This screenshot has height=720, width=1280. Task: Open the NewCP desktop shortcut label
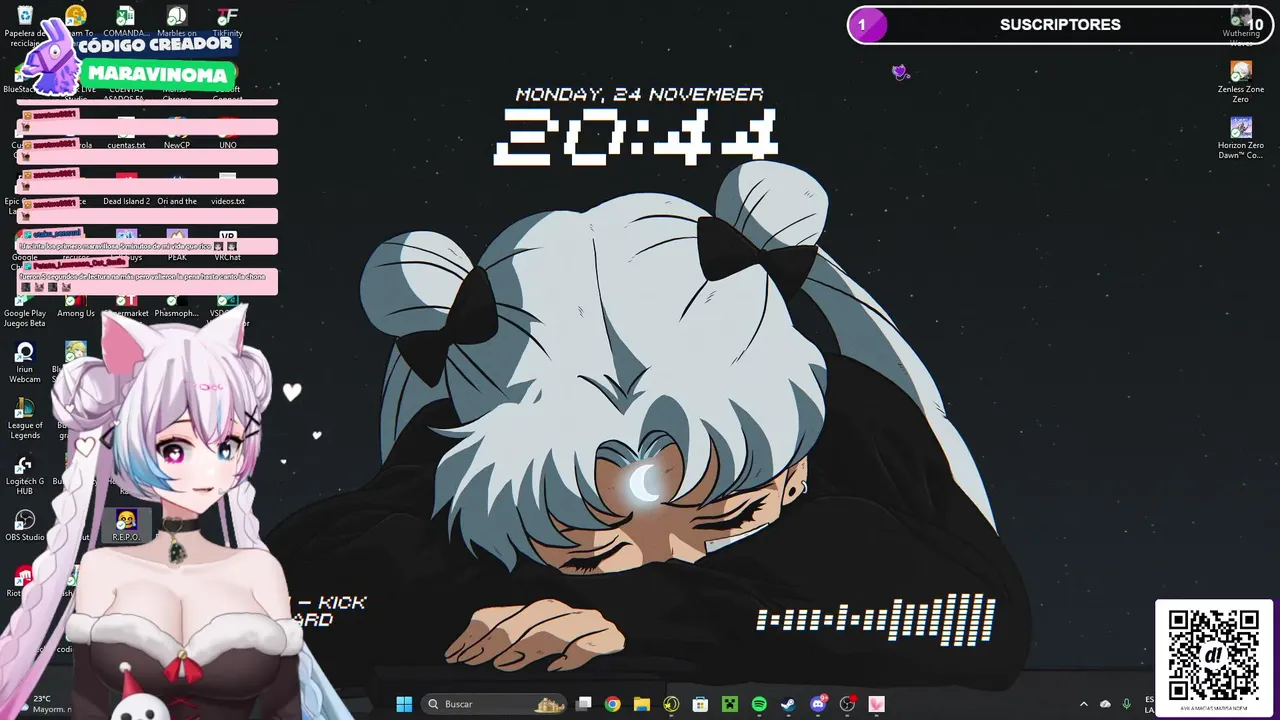[177, 145]
